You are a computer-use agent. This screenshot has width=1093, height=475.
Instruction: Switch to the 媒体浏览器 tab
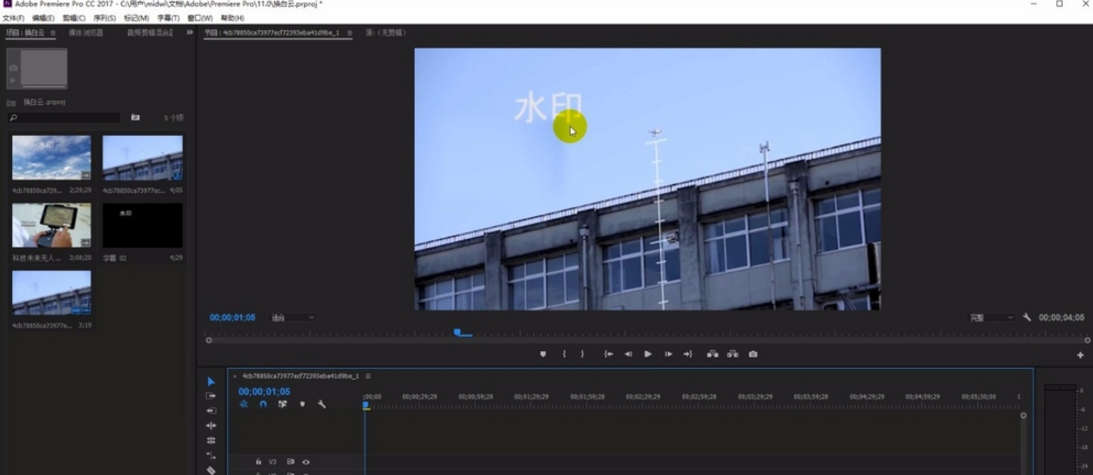pos(86,33)
